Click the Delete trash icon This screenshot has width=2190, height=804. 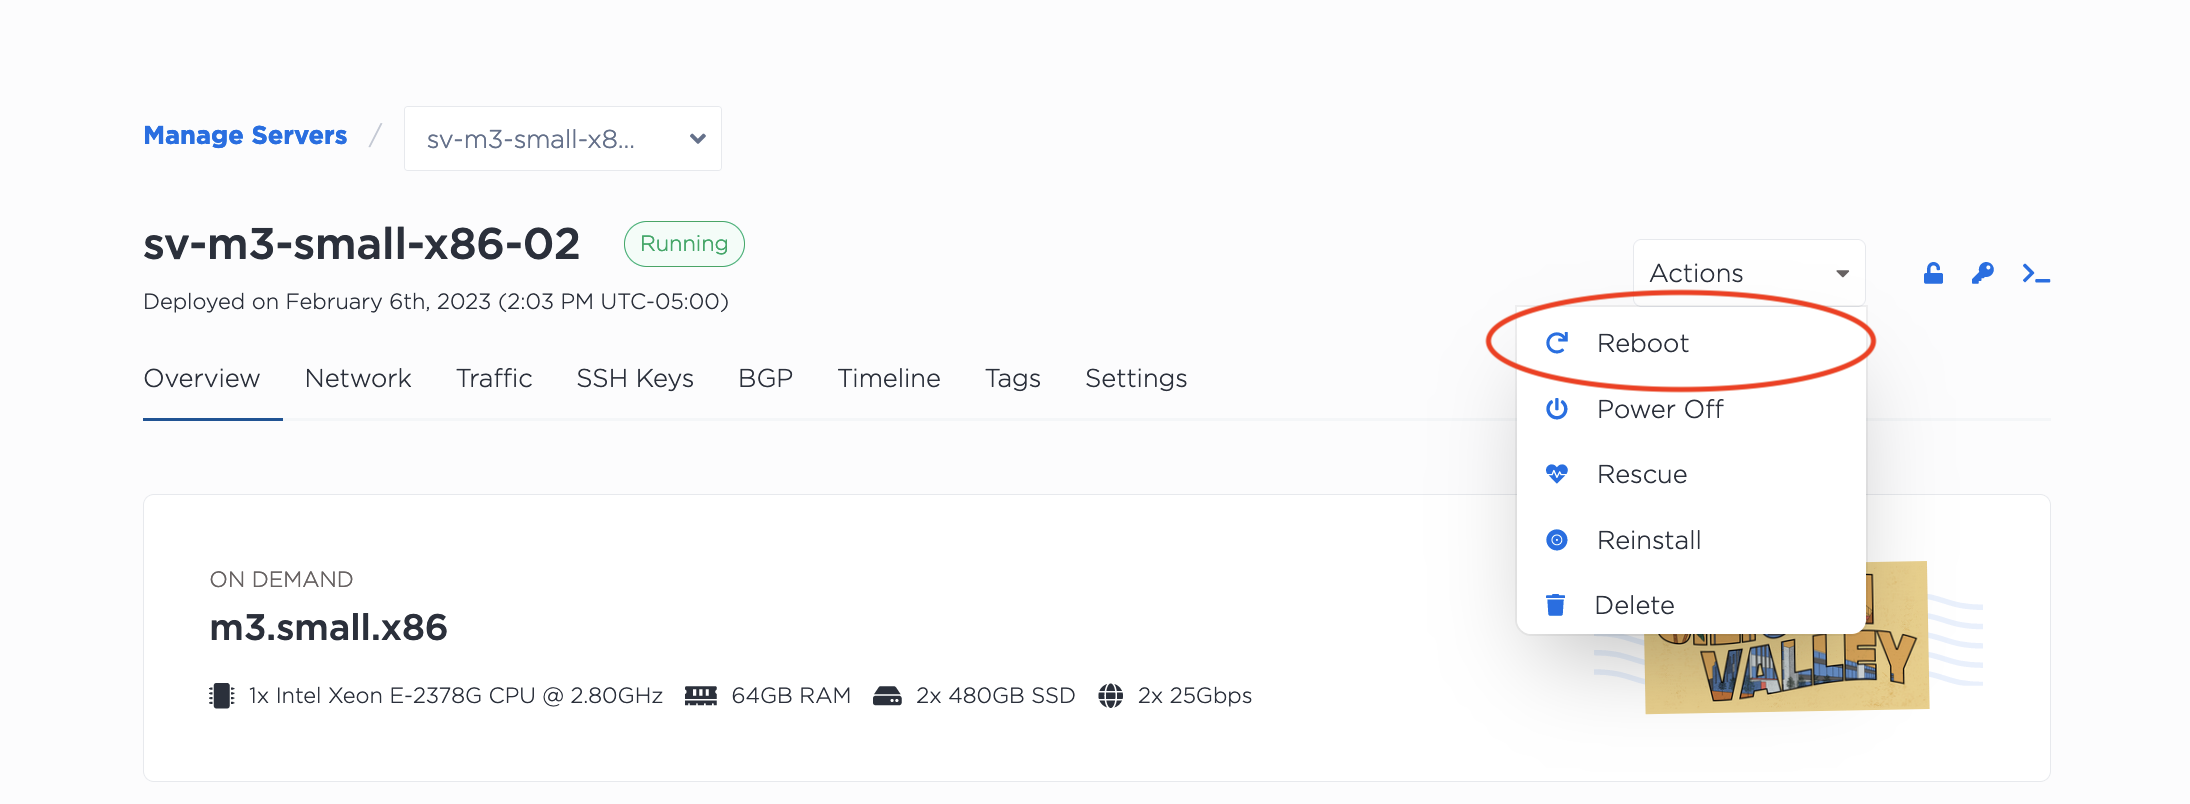coord(1555,605)
